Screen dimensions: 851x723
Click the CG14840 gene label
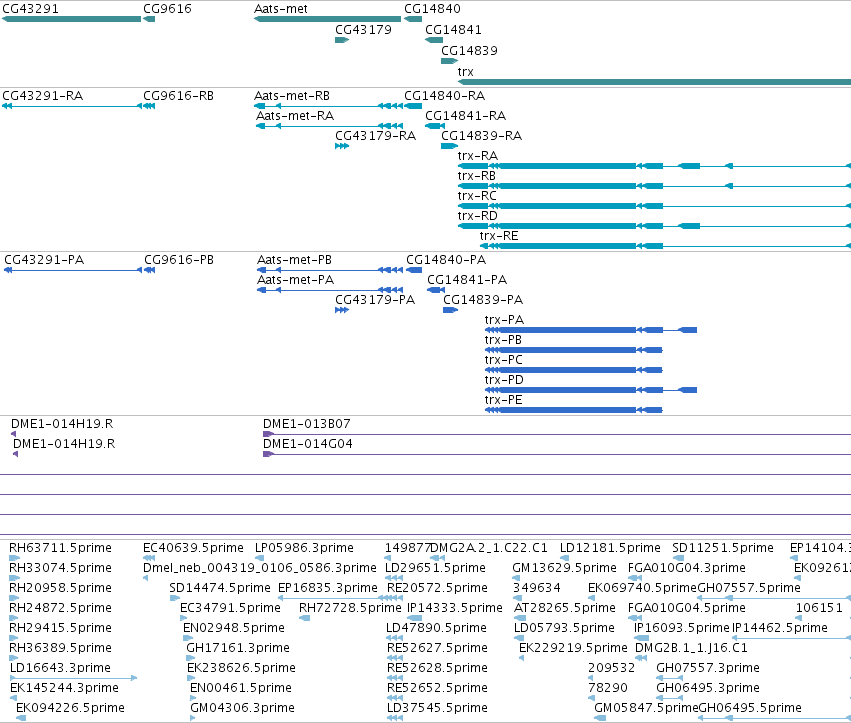pyautogui.click(x=432, y=9)
